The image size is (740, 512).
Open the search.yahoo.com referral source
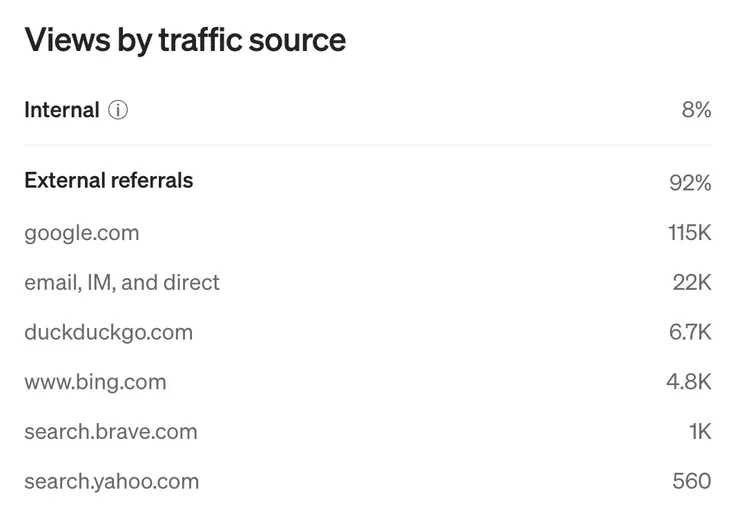(x=112, y=482)
